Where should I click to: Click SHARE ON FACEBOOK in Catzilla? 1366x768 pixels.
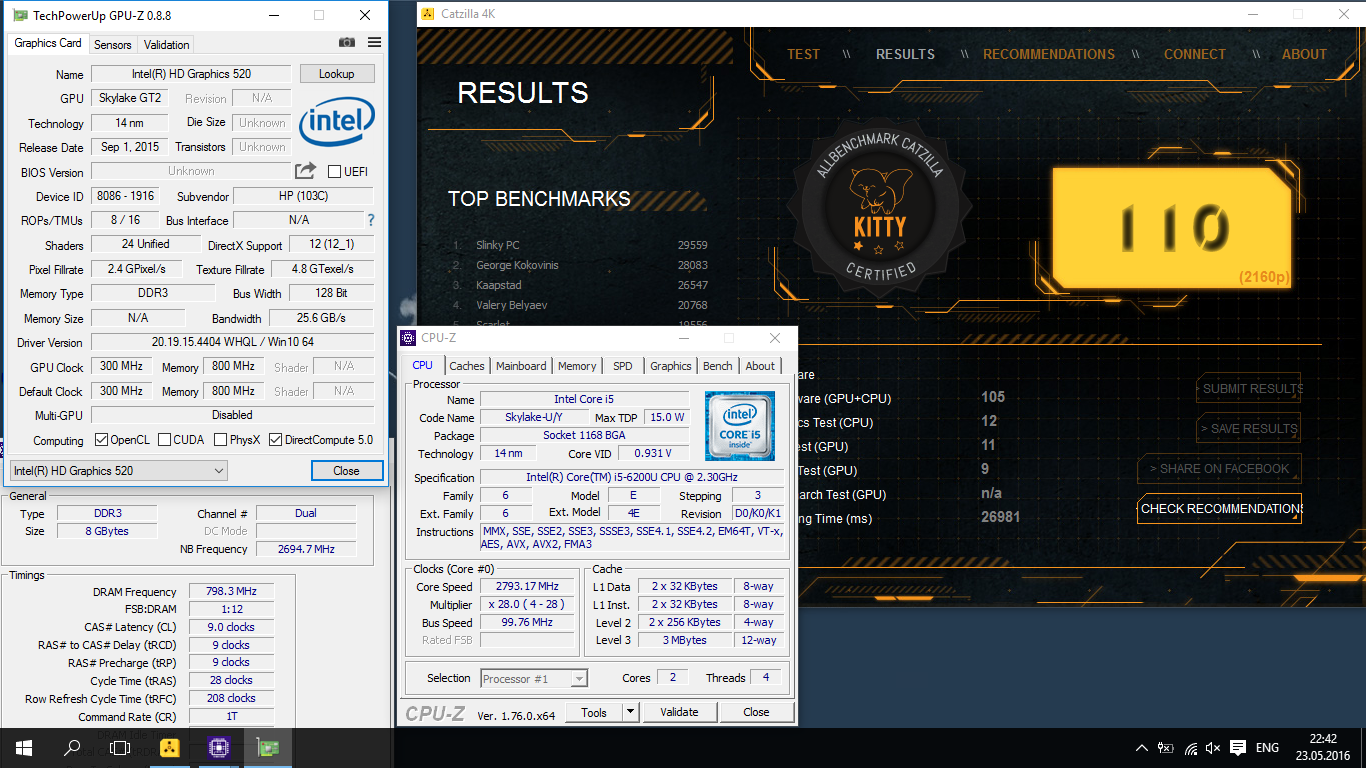pyautogui.click(x=1219, y=468)
